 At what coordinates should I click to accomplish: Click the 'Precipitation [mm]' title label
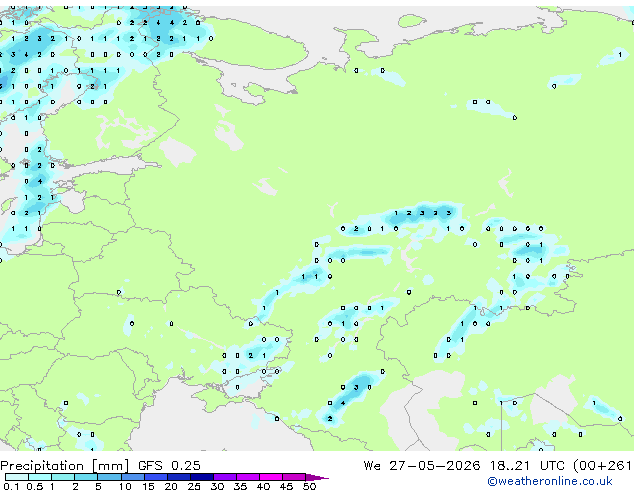pyautogui.click(x=65, y=466)
